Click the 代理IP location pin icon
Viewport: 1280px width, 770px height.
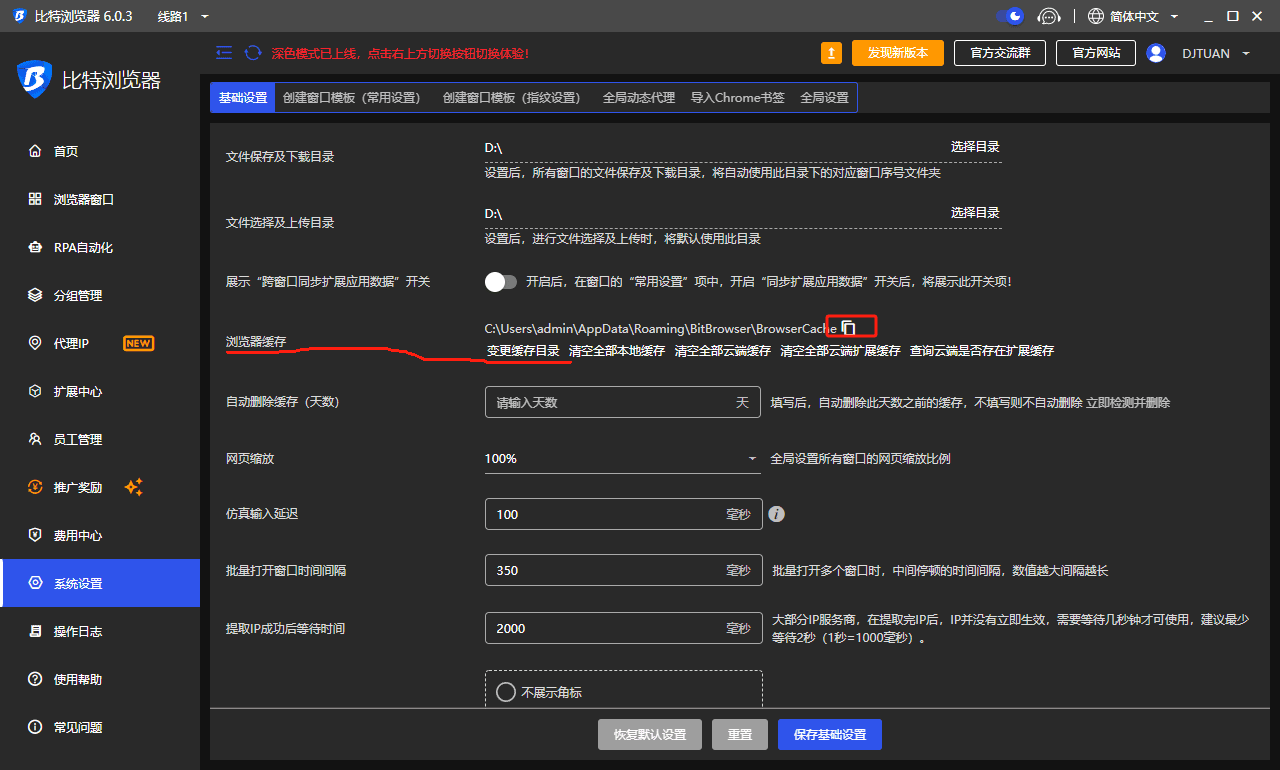click(x=35, y=343)
